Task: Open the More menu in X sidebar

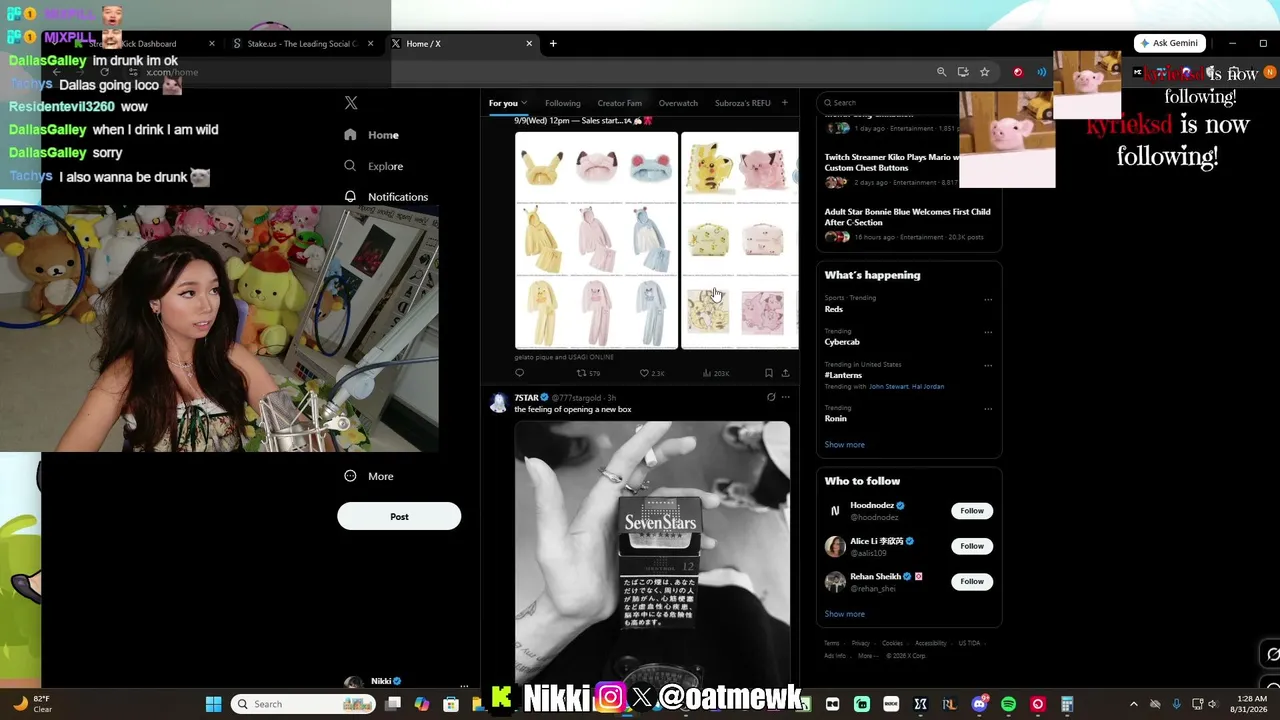Action: 369,476
